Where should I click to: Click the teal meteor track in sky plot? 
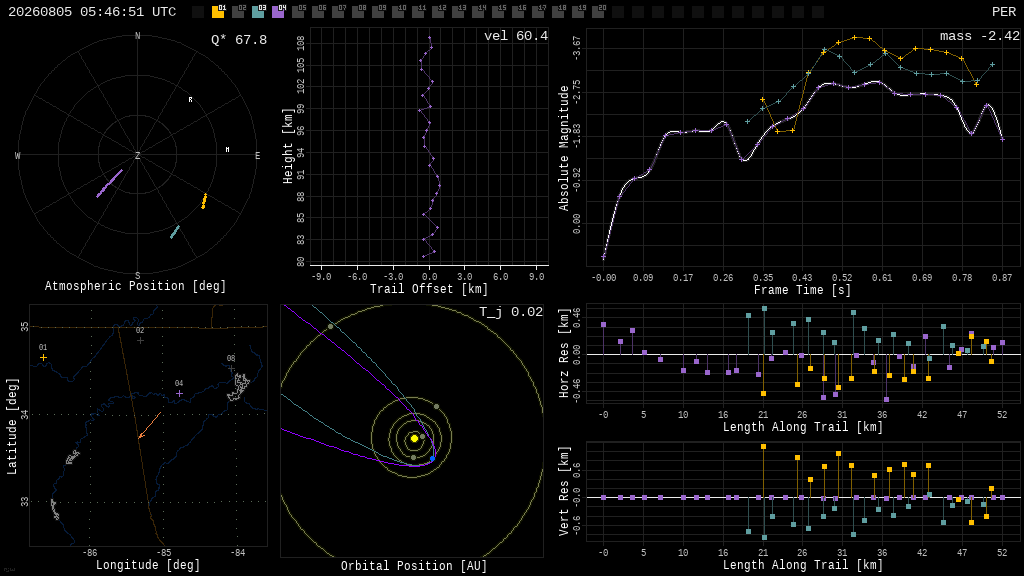(x=174, y=232)
